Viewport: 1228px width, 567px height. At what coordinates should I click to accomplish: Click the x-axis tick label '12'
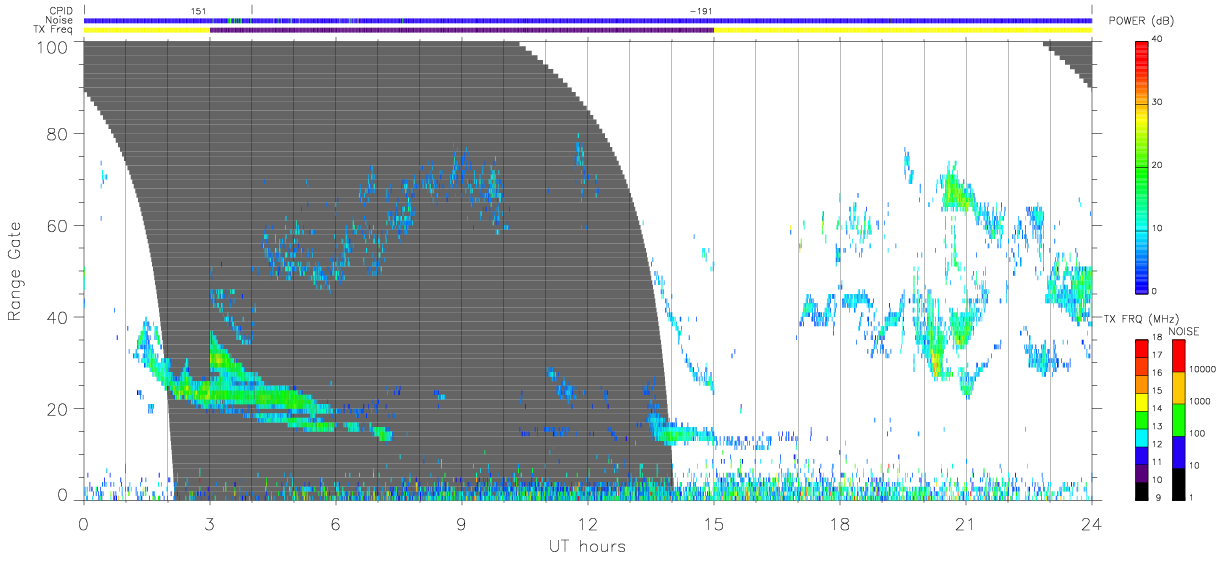click(587, 524)
